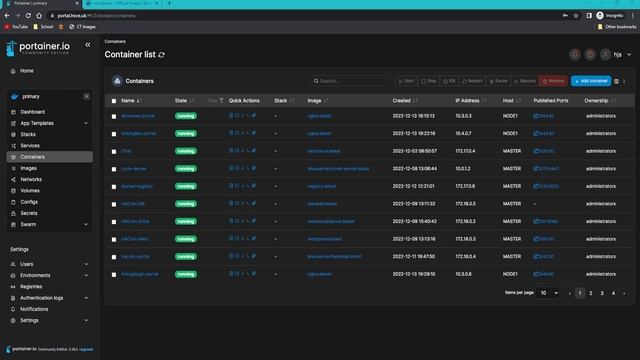Click the user avatar icon next to hjs
Viewport: 640px width, 360px height.
click(605, 54)
